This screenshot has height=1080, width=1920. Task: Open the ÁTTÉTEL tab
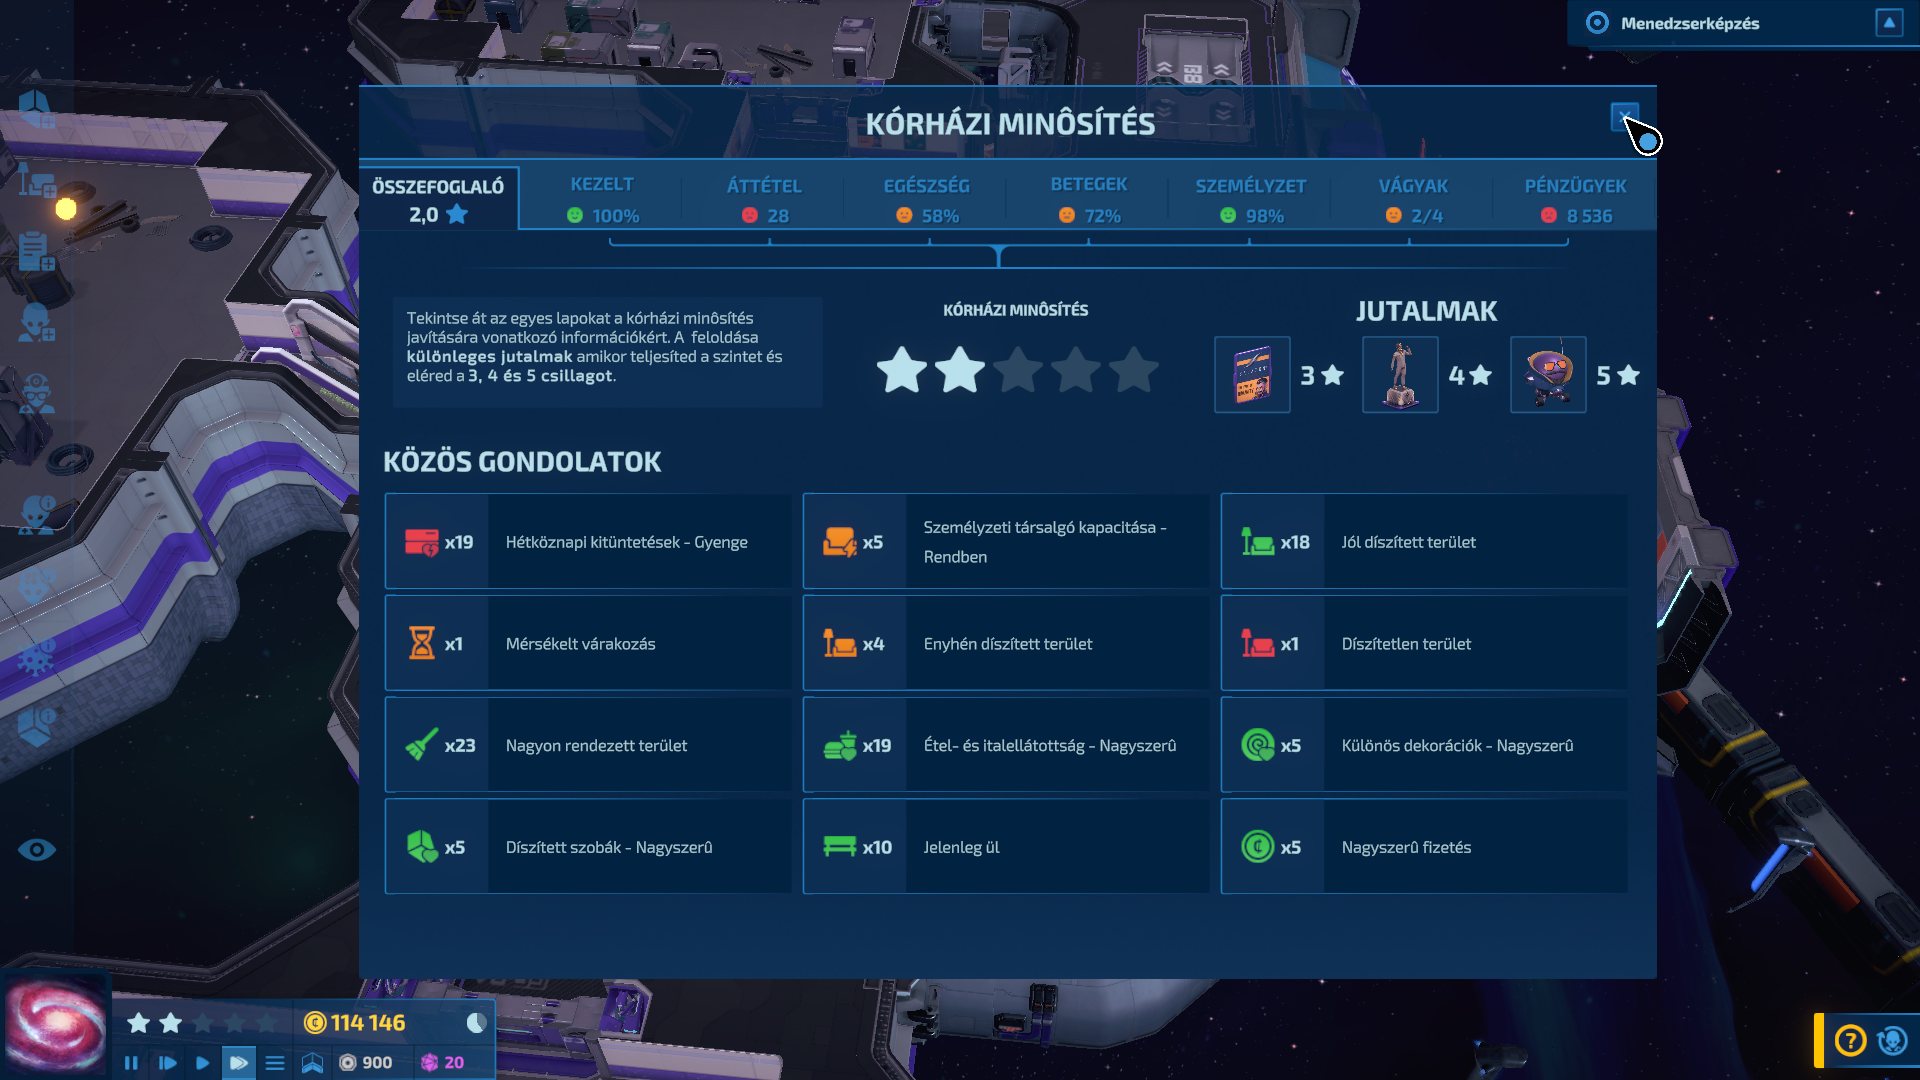click(x=764, y=199)
